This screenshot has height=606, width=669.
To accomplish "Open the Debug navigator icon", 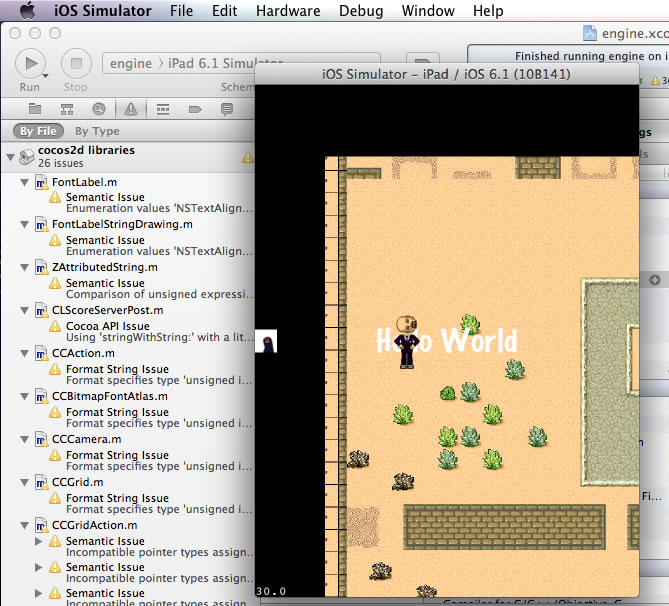I will pyautogui.click(x=163, y=108).
